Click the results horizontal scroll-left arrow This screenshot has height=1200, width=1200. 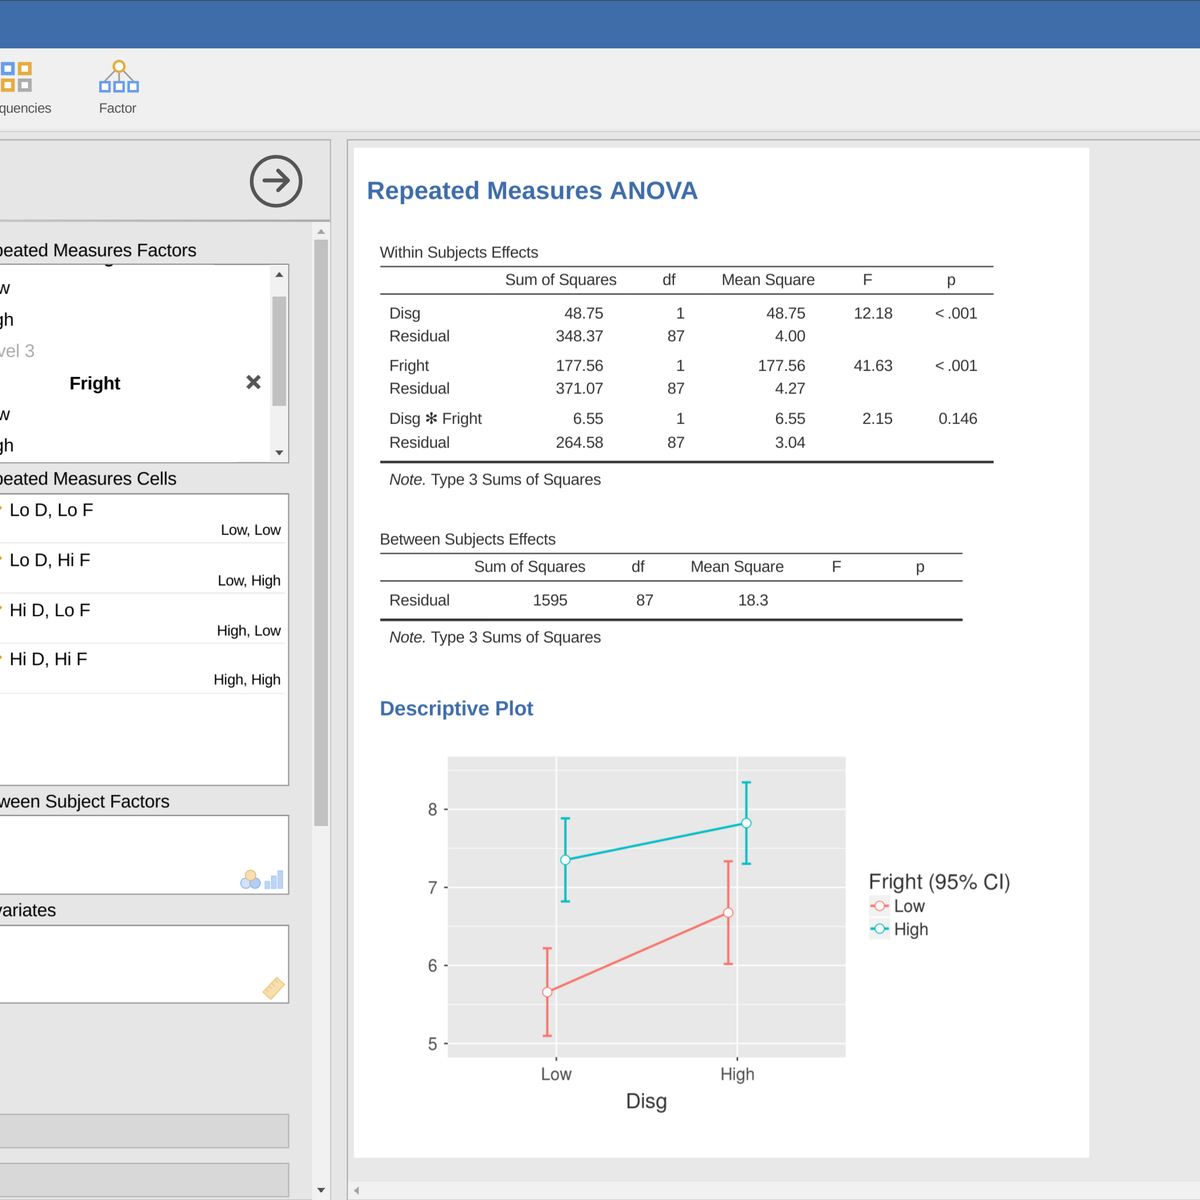[x=357, y=1190]
